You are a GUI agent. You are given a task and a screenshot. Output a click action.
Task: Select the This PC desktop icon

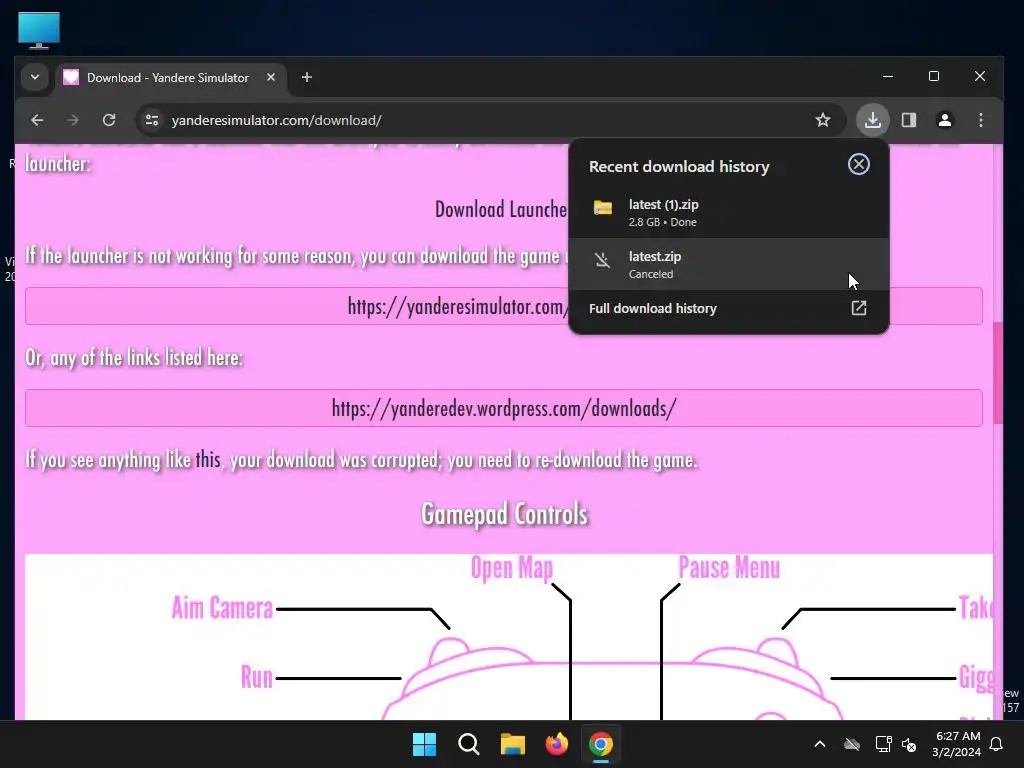pyautogui.click(x=39, y=30)
